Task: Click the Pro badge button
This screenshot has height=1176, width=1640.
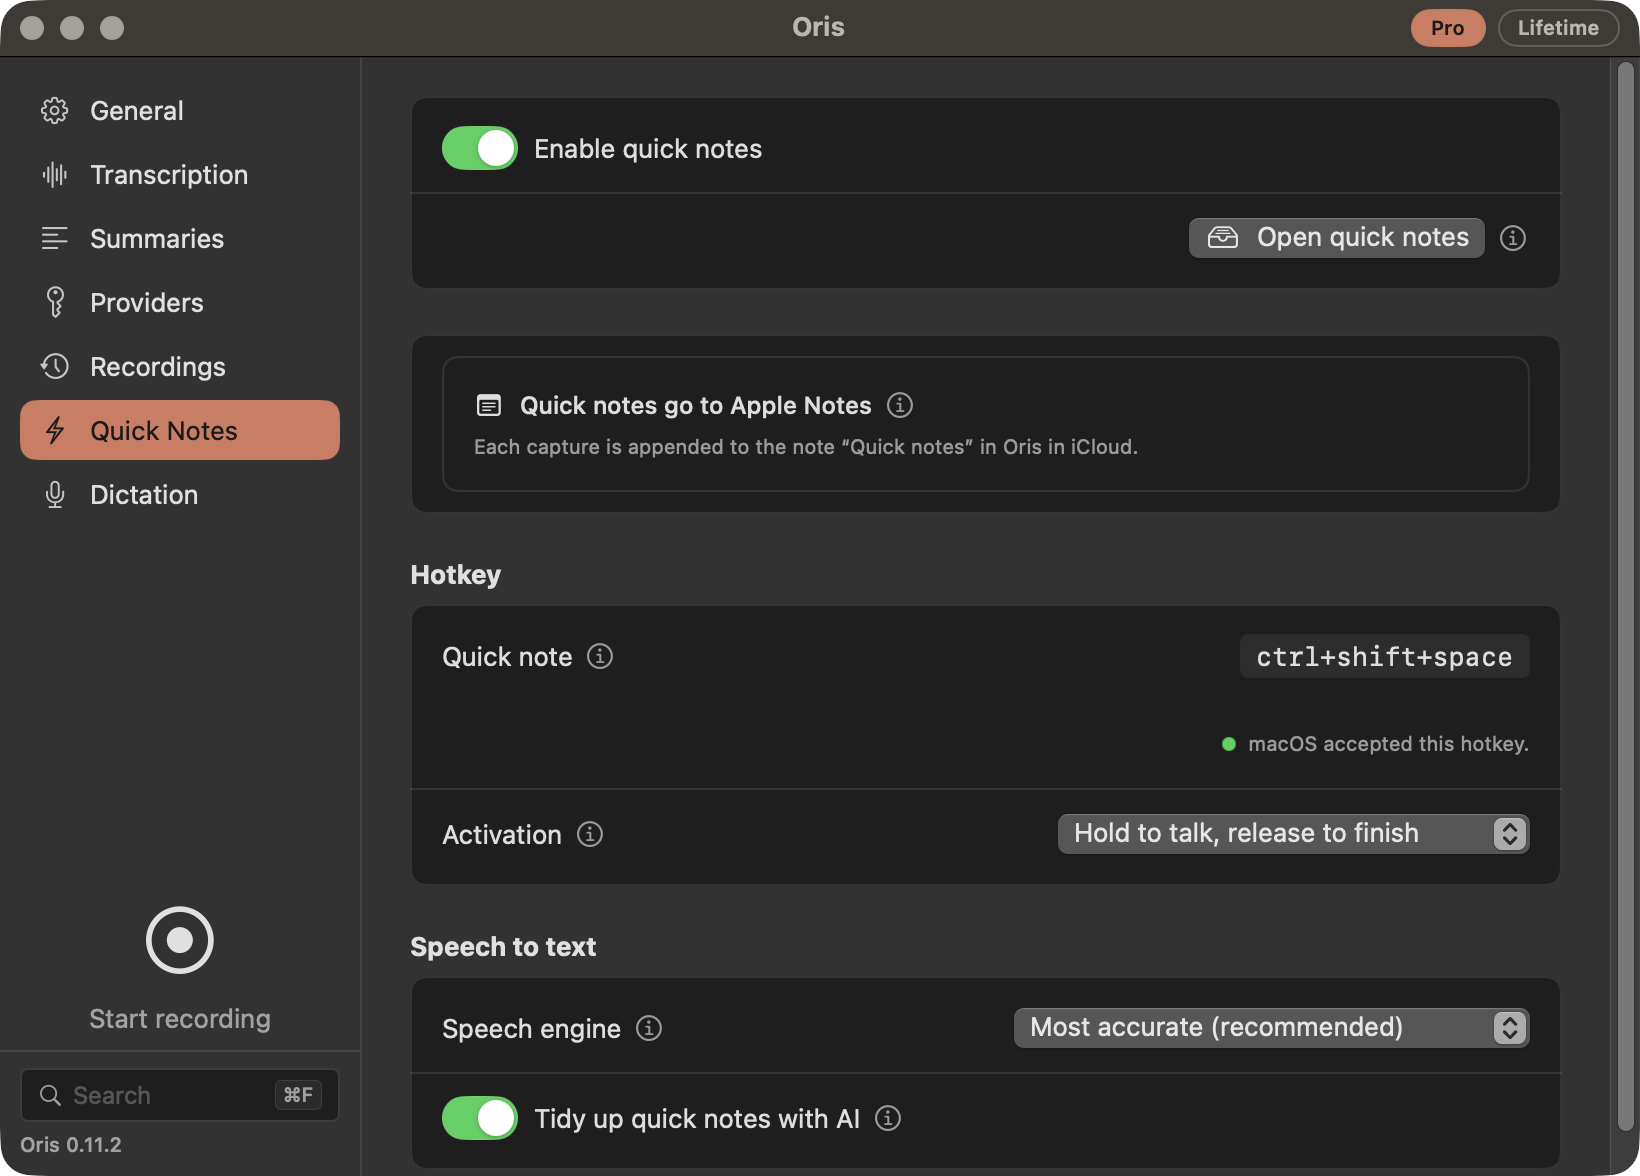Action: [x=1448, y=28]
